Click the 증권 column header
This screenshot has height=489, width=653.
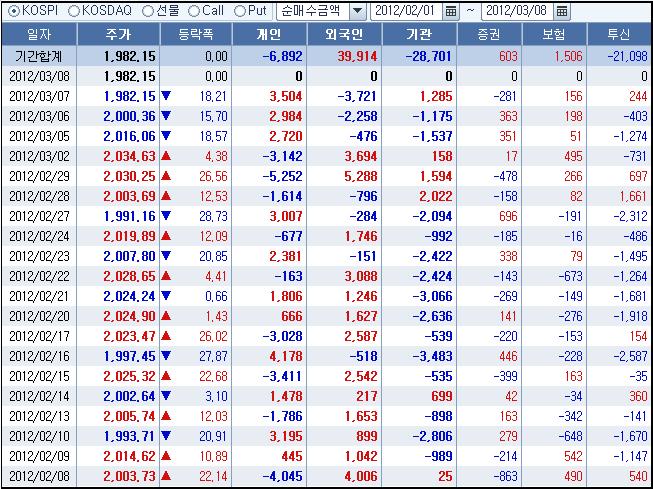tap(489, 34)
